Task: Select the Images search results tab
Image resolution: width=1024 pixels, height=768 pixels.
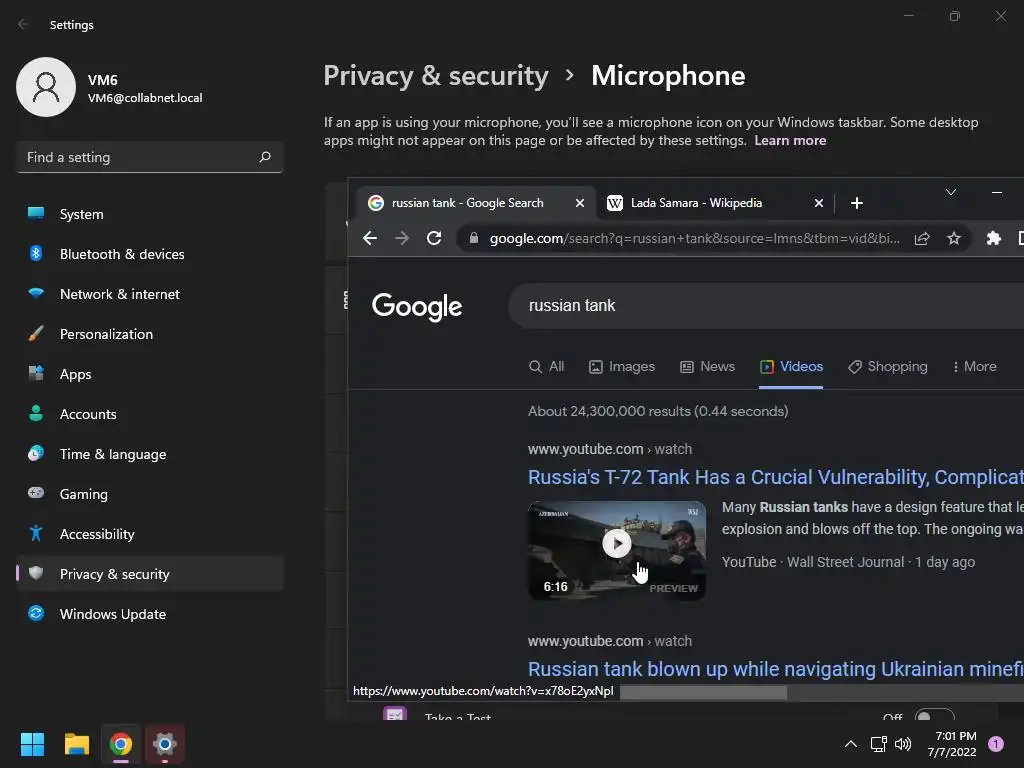Action: click(x=622, y=366)
